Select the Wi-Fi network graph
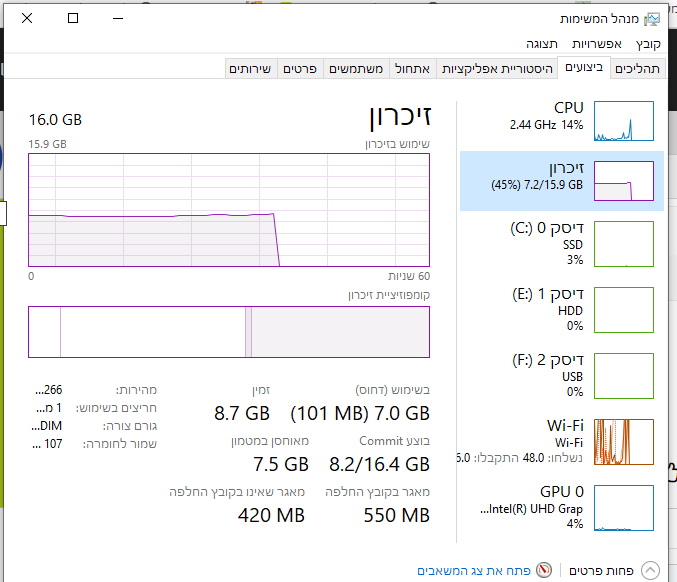The width and height of the screenshot is (677, 582). click(x=623, y=441)
